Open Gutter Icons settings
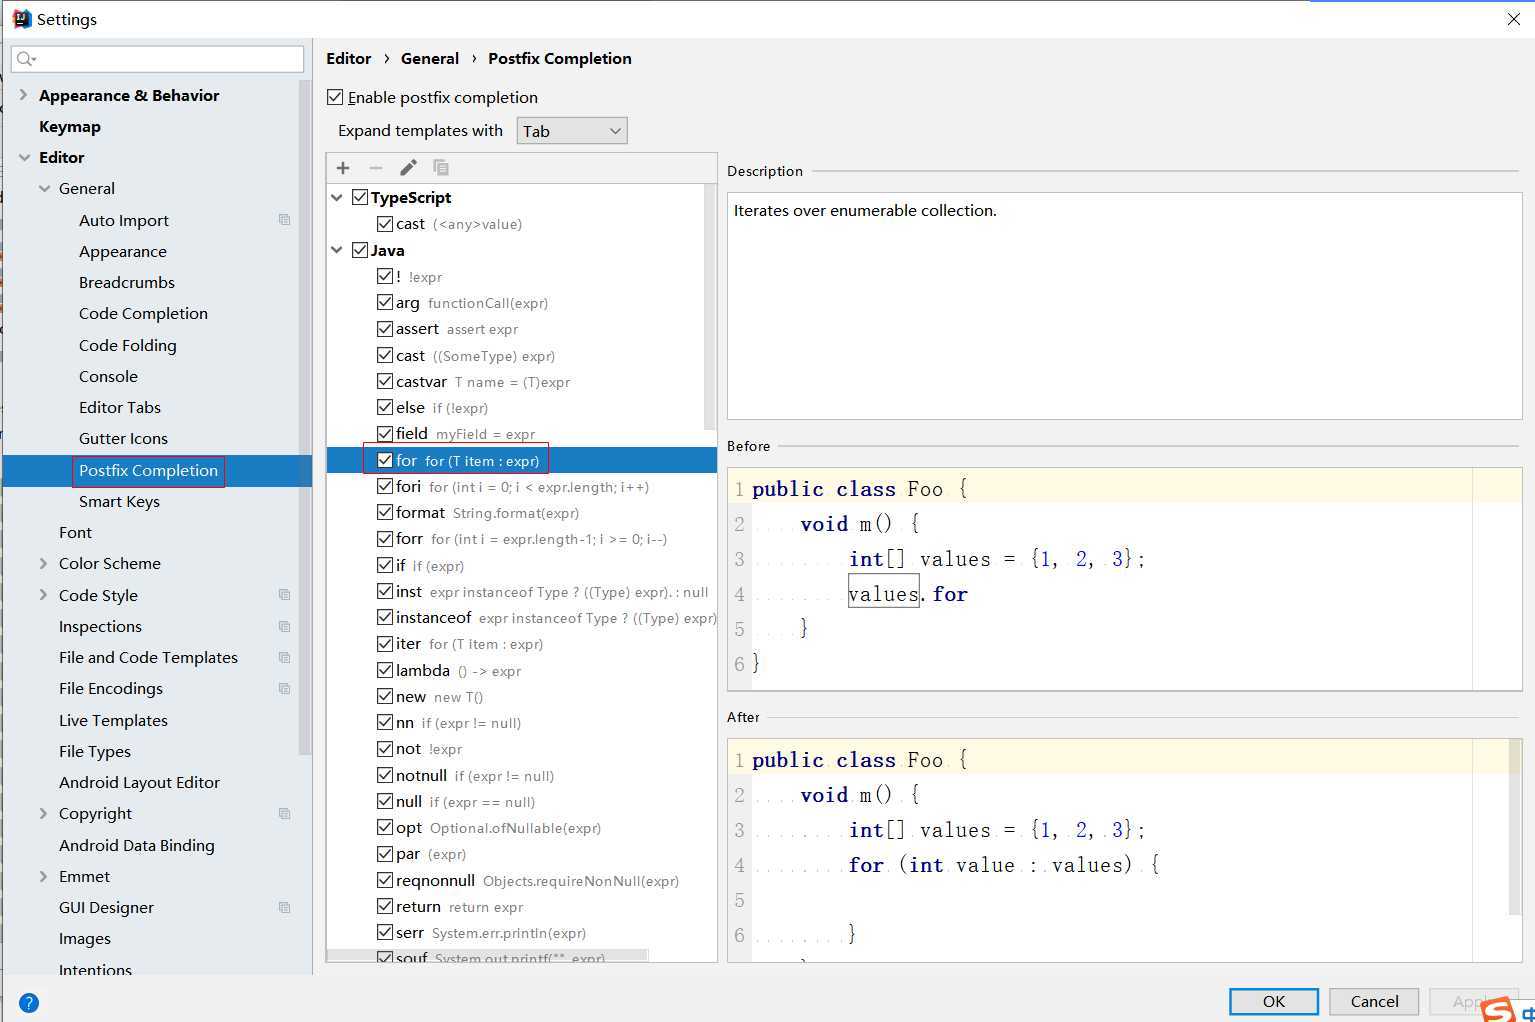Image resolution: width=1535 pixels, height=1022 pixels. (x=123, y=438)
